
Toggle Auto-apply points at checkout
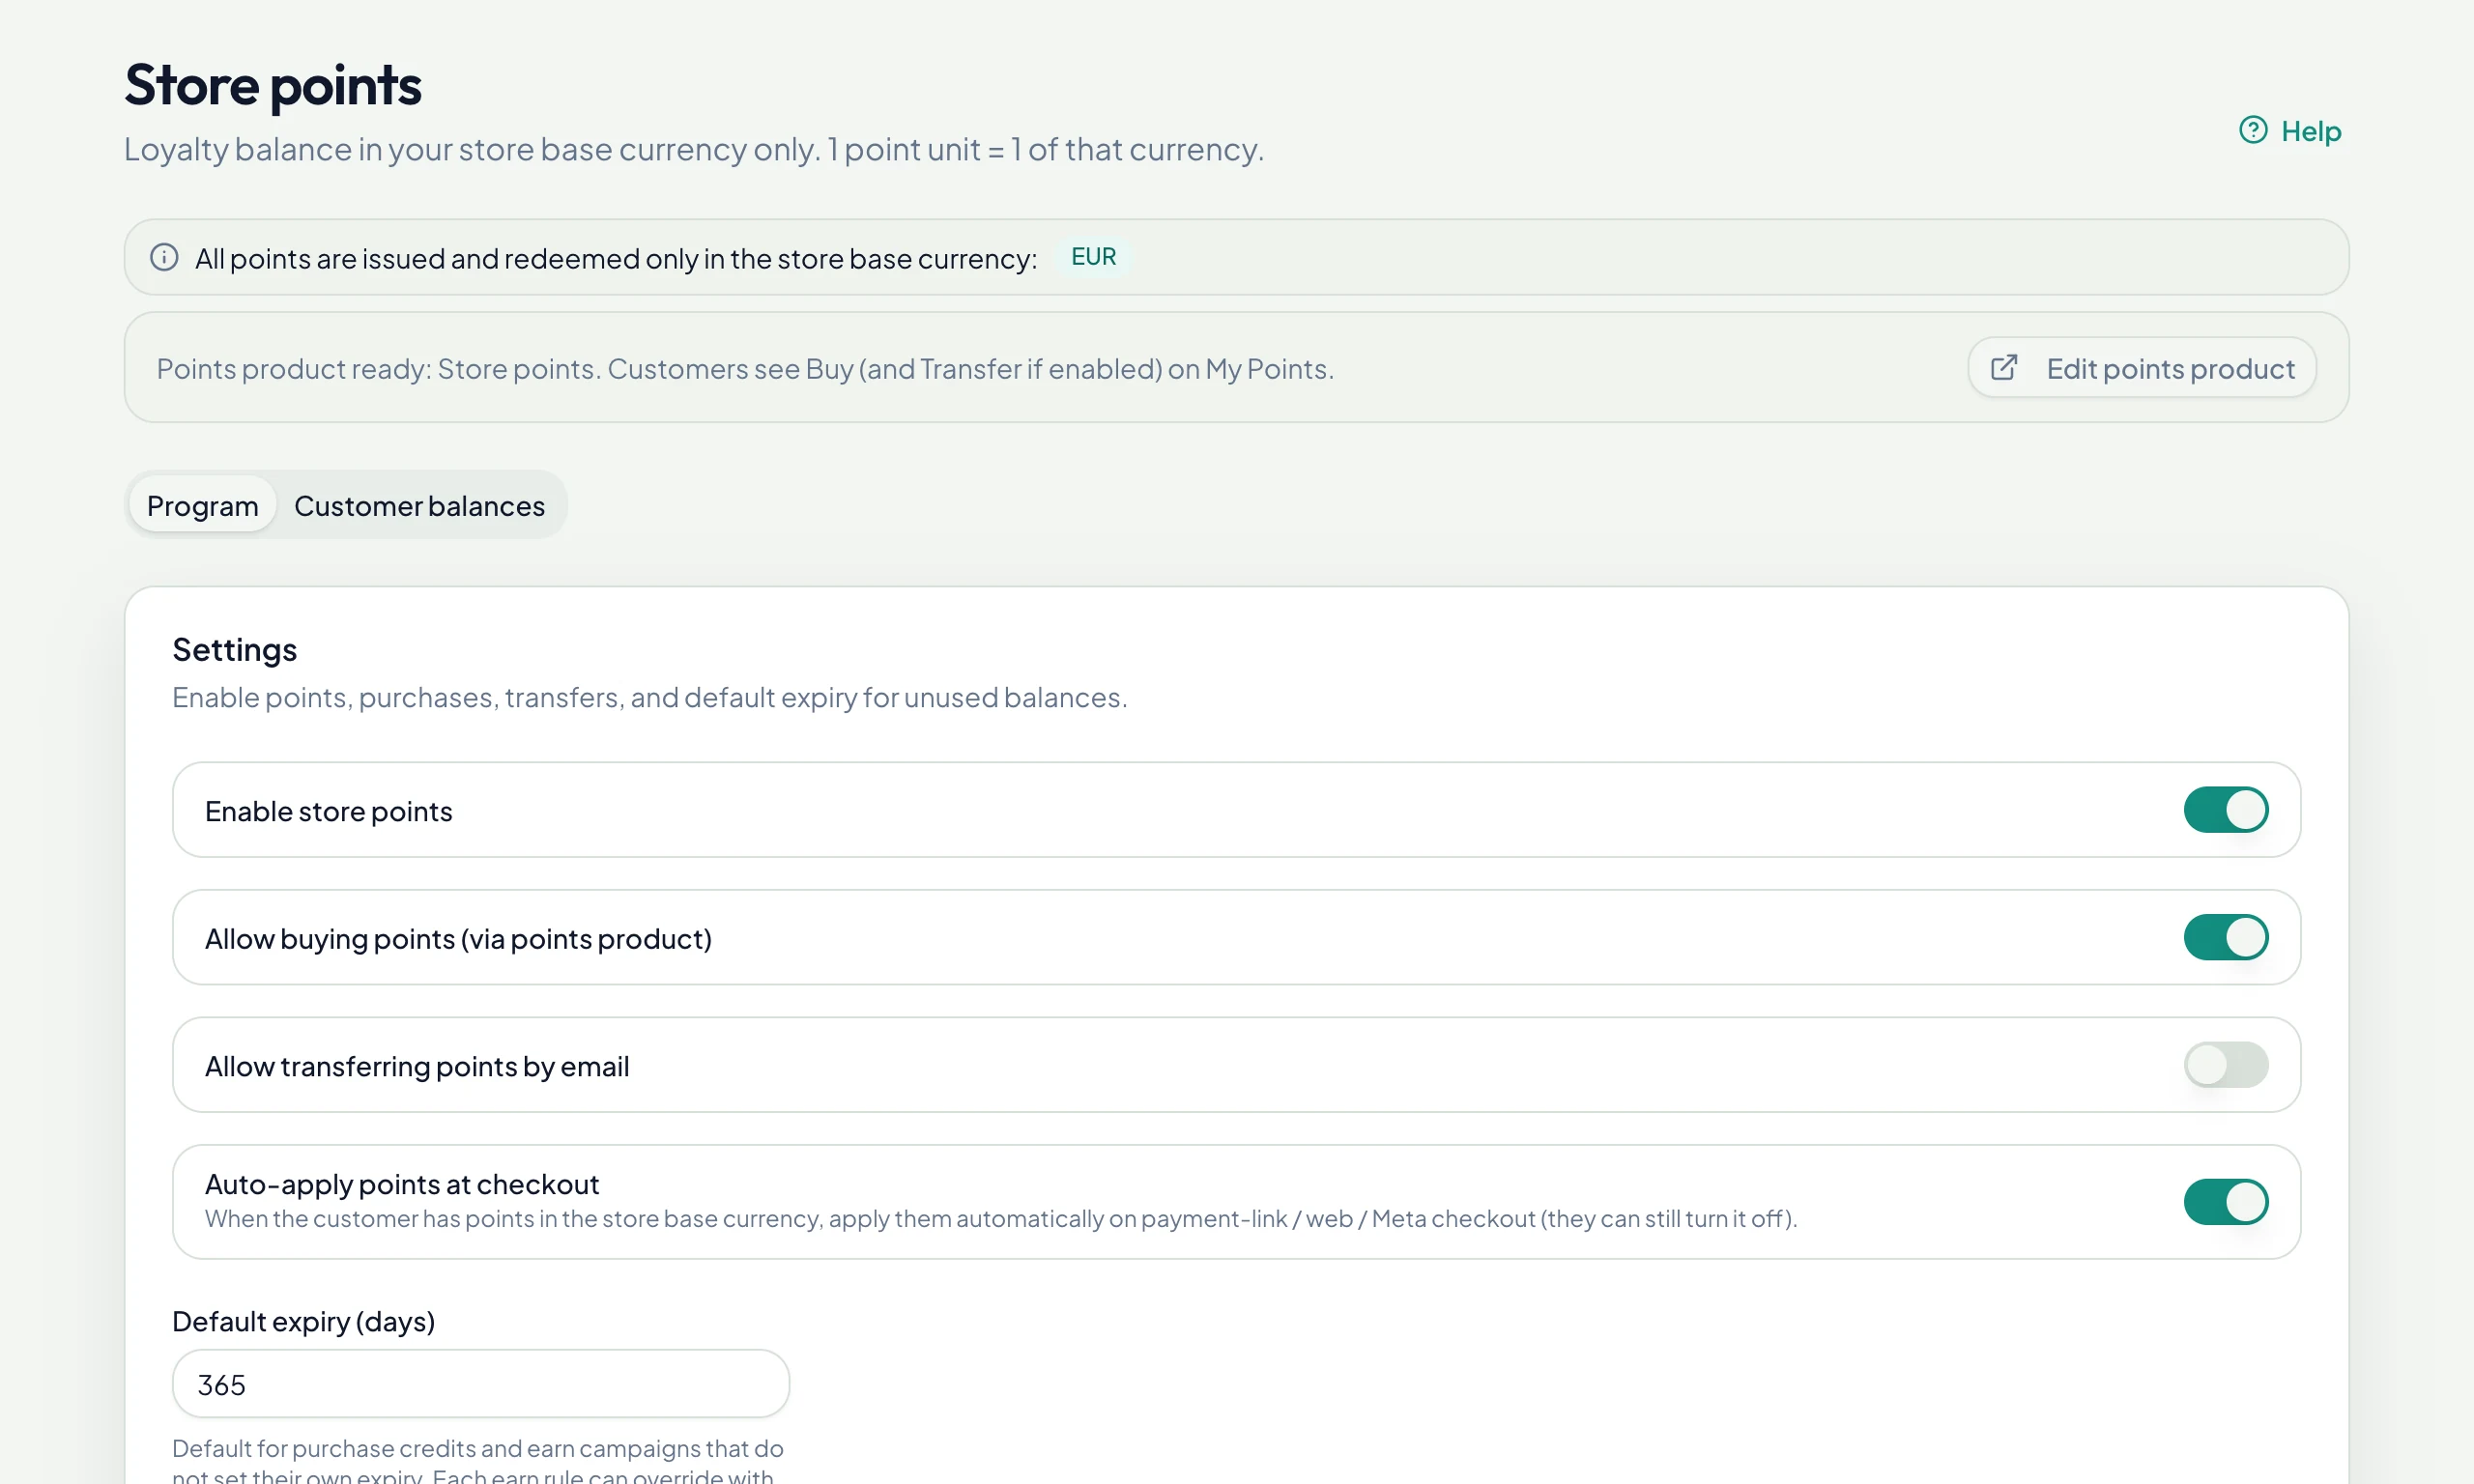coord(2225,1201)
